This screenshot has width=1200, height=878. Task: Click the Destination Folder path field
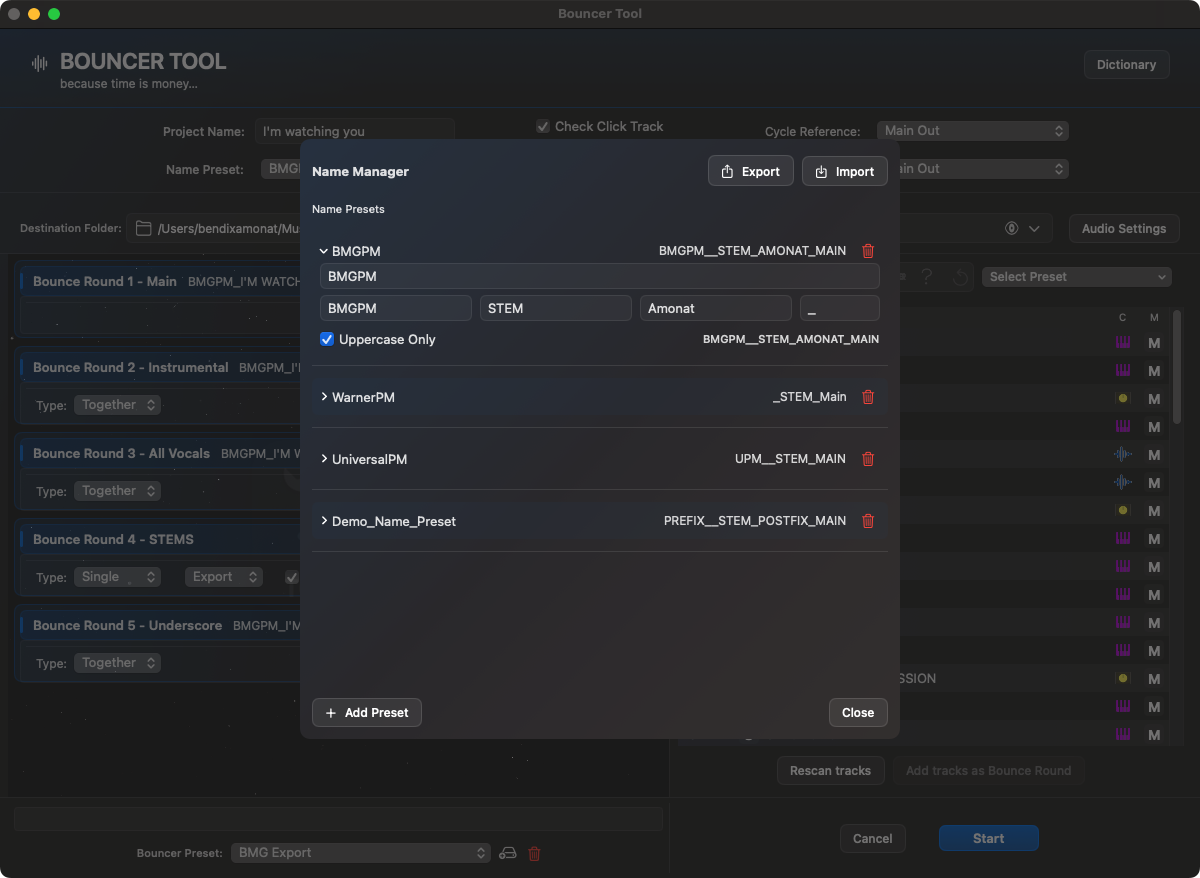tap(214, 229)
